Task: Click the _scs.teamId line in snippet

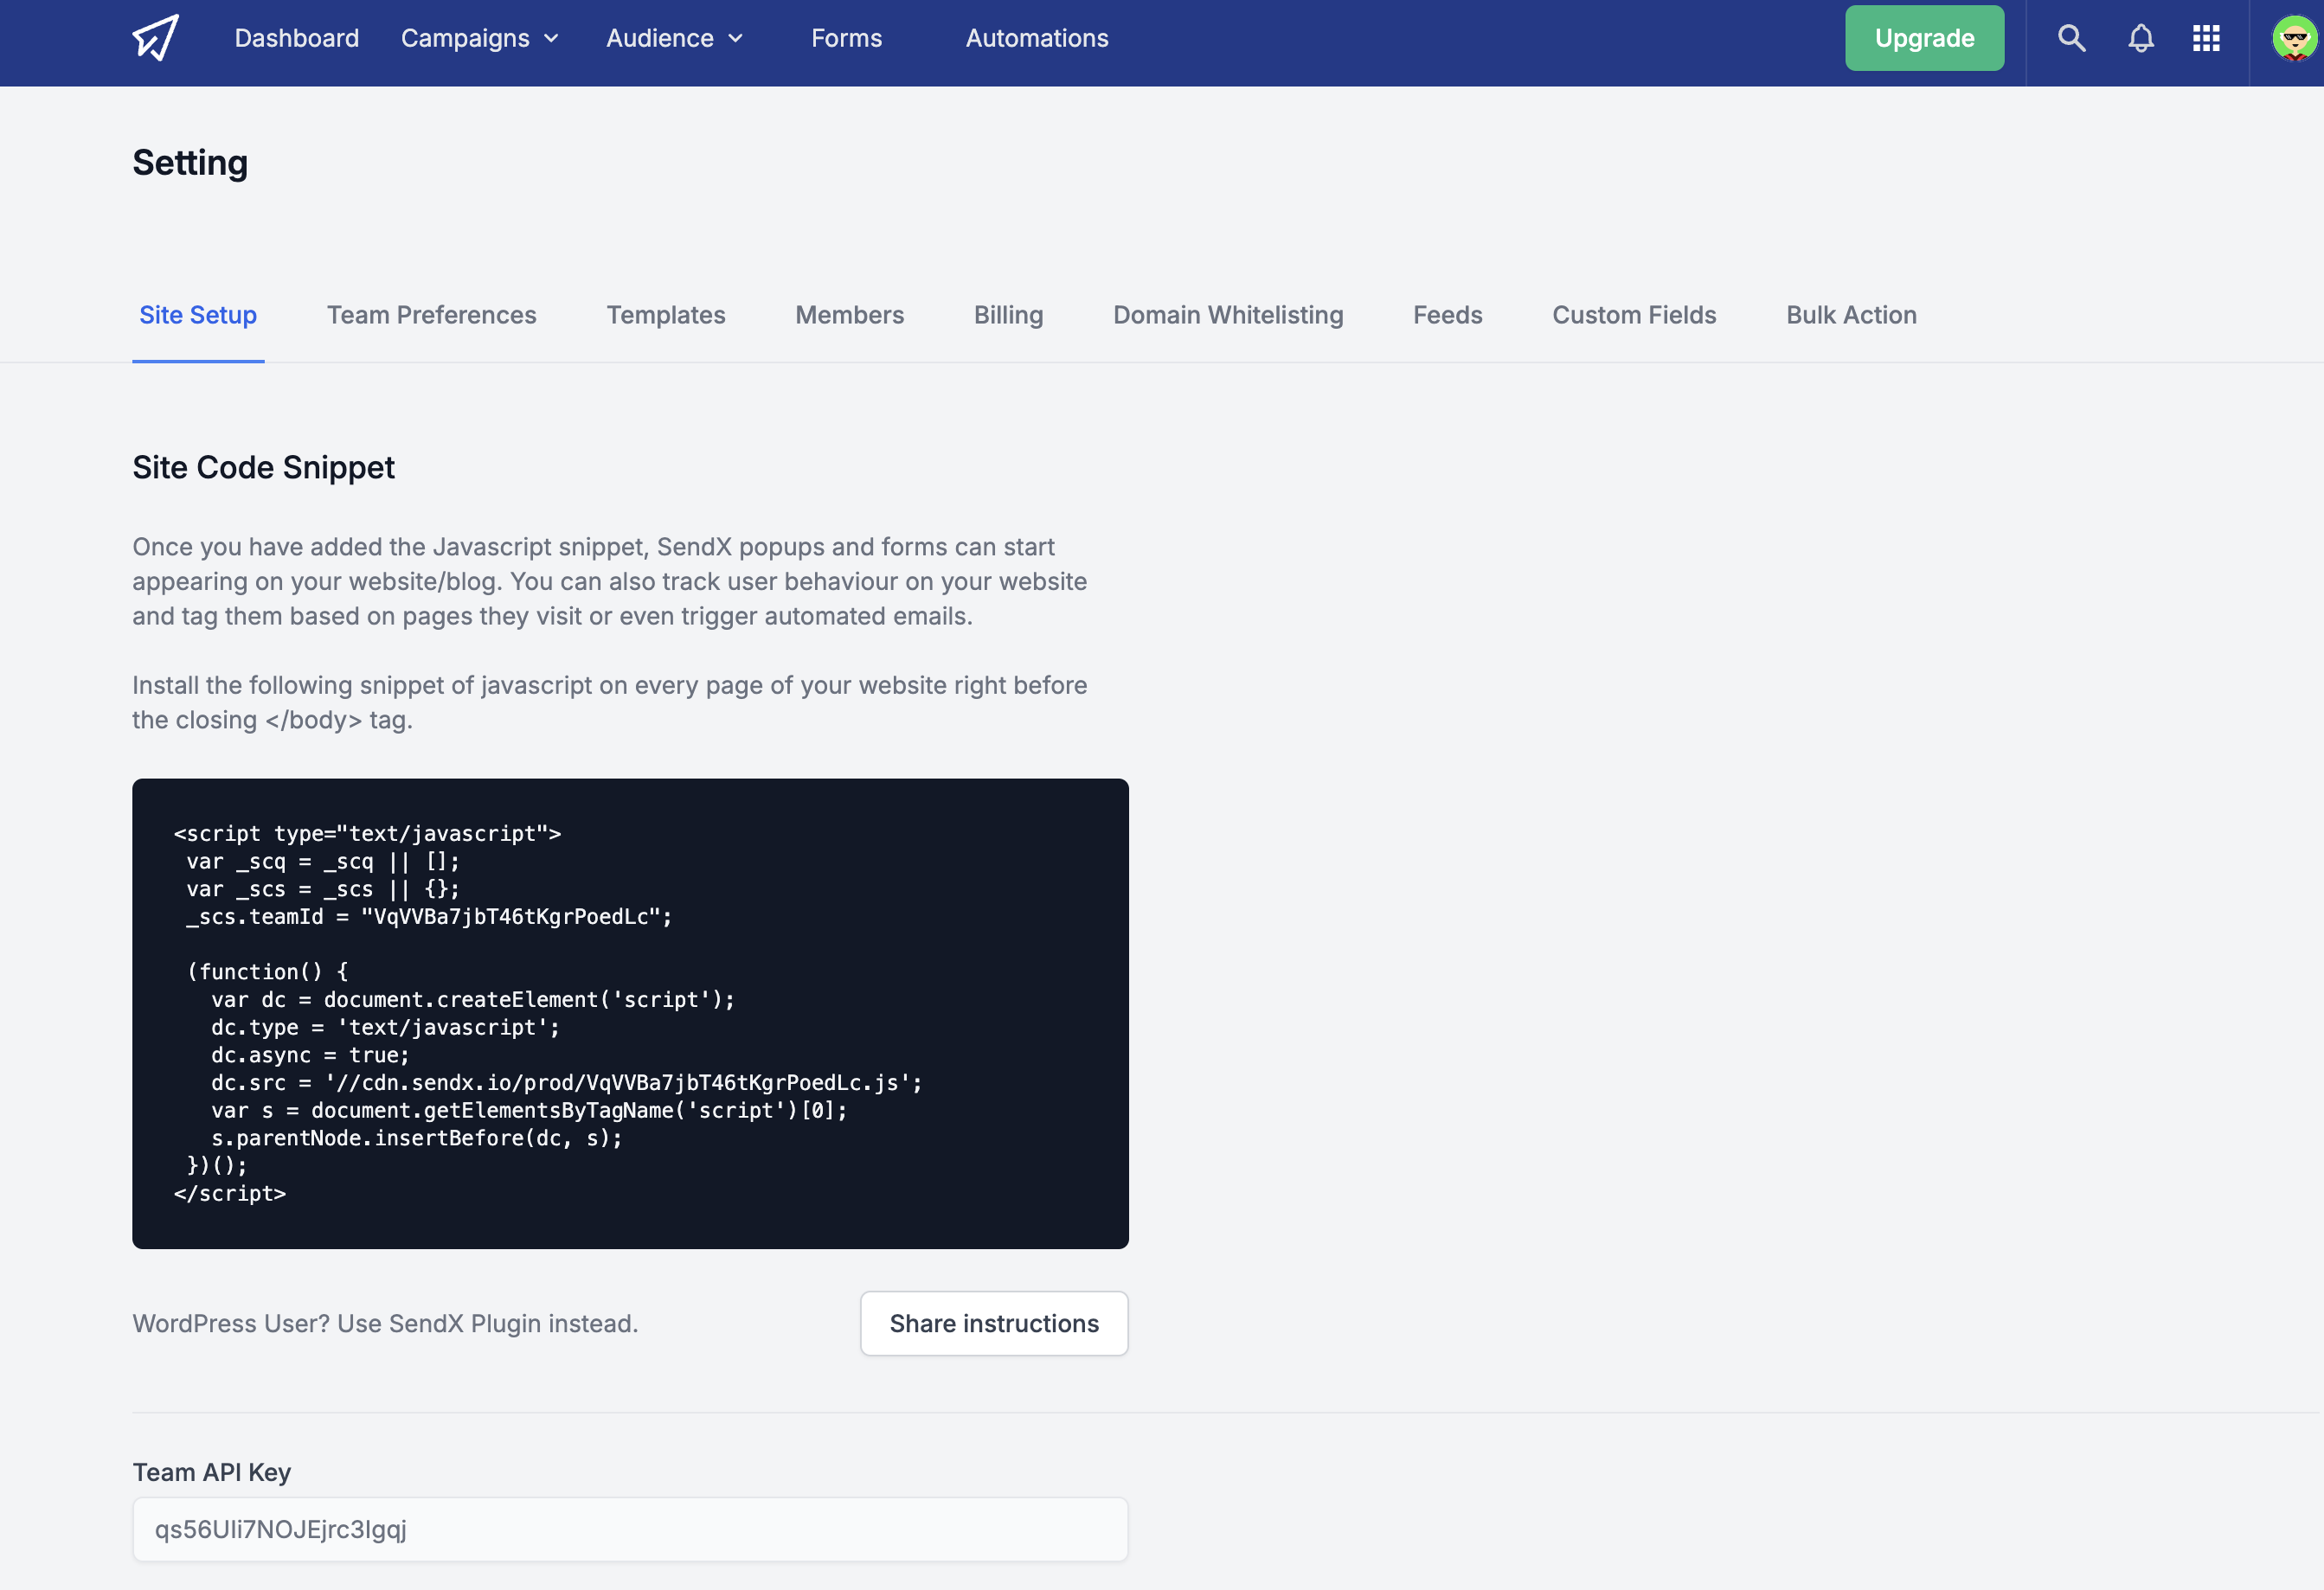Action: click(429, 916)
